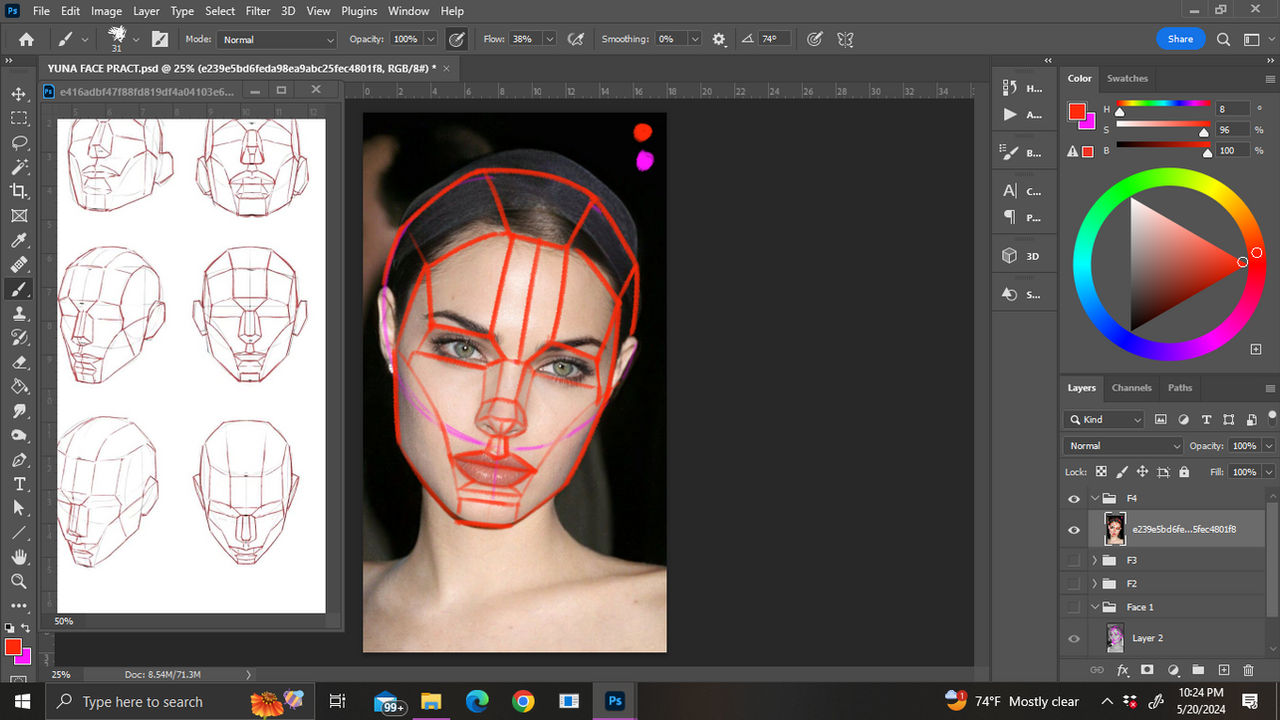Delete layer with the trash icon

tap(1247, 670)
